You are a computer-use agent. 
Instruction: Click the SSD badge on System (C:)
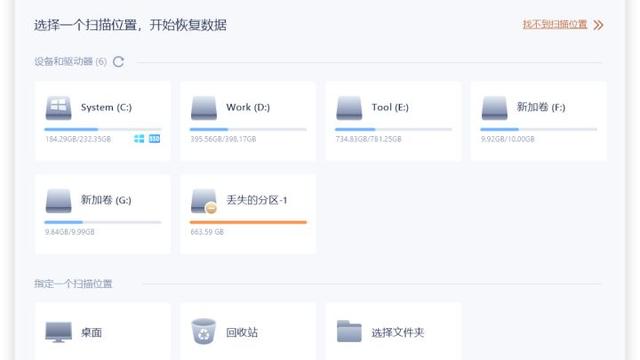point(154,139)
